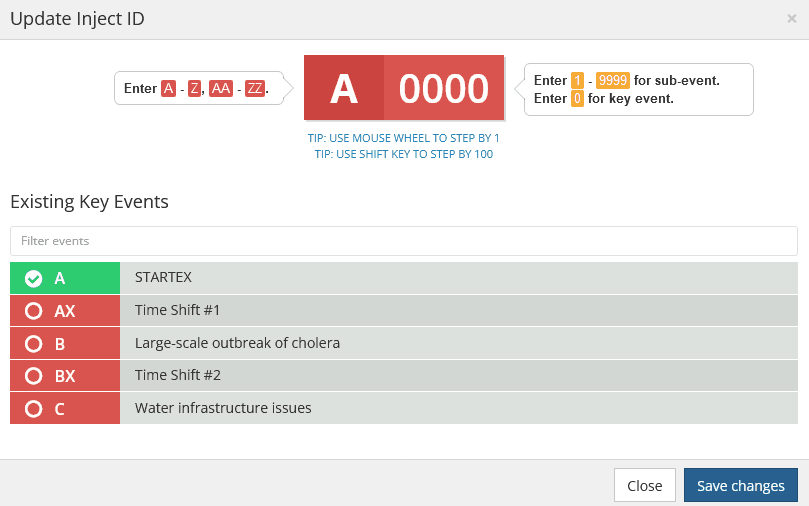Click the Save changes button
Viewport: 809px width, 506px height.
(x=740, y=485)
